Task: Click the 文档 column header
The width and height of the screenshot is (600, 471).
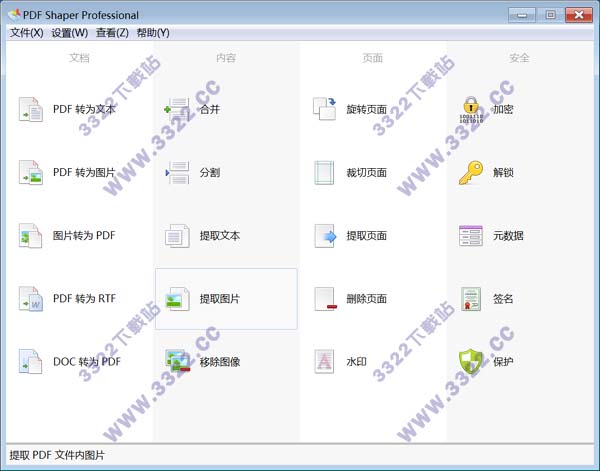Action: (80, 58)
